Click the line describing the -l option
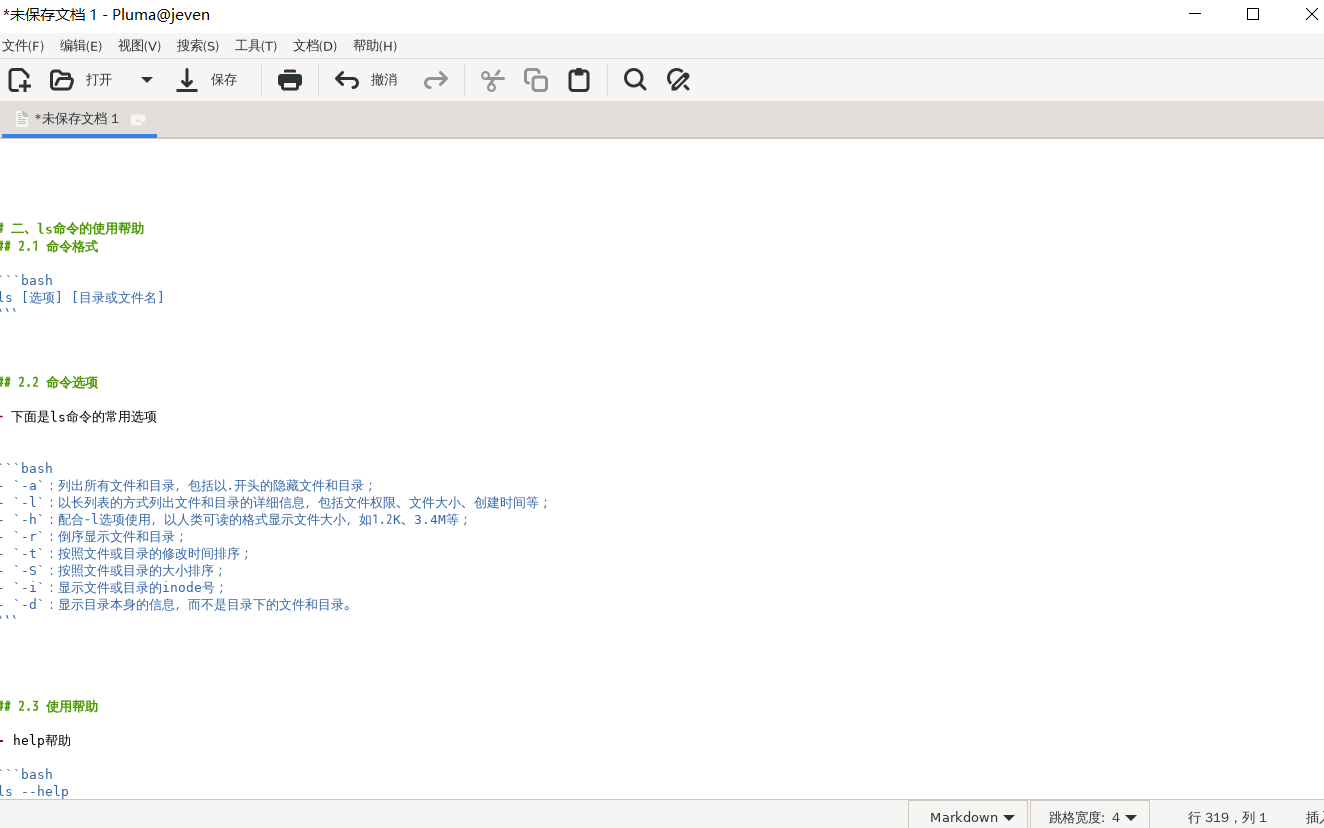 coord(275,502)
